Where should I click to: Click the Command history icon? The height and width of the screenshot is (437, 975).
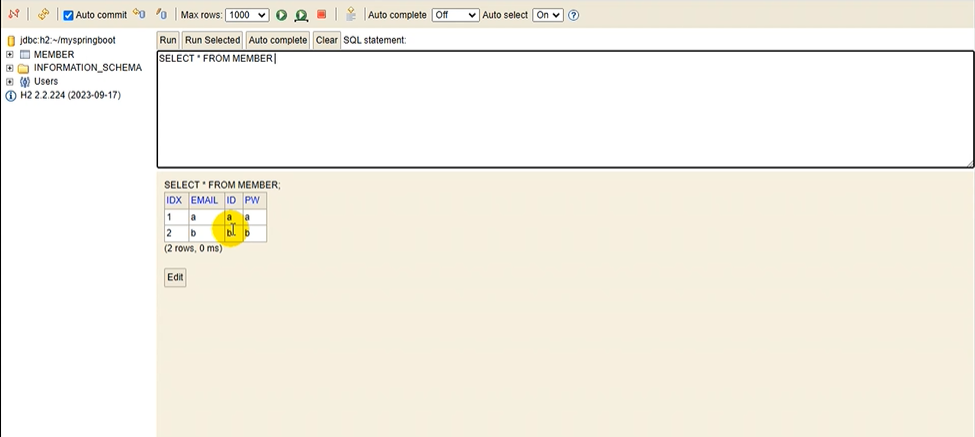click(x=351, y=14)
